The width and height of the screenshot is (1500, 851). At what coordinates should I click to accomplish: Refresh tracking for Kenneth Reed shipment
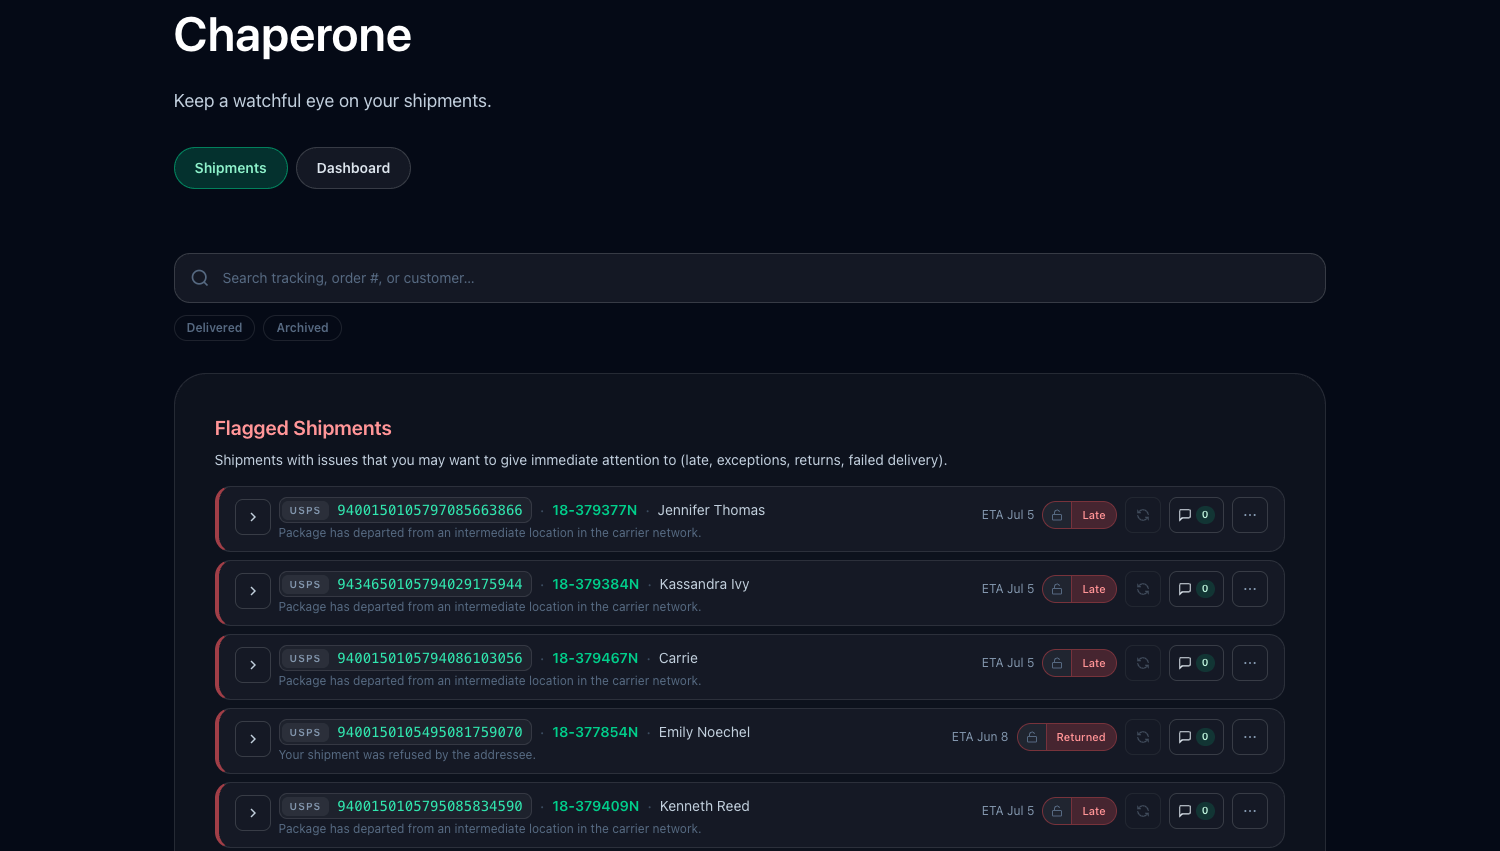[1143, 811]
